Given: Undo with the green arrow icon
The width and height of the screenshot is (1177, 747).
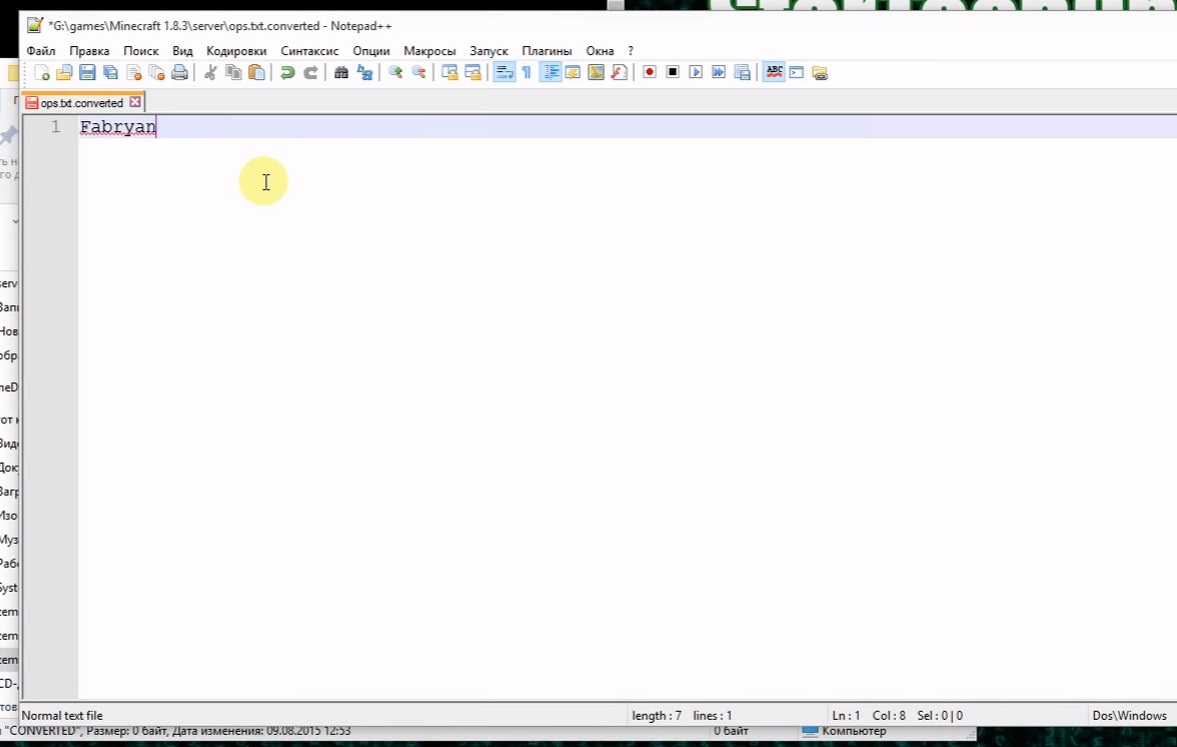Looking at the screenshot, I should click(287, 73).
